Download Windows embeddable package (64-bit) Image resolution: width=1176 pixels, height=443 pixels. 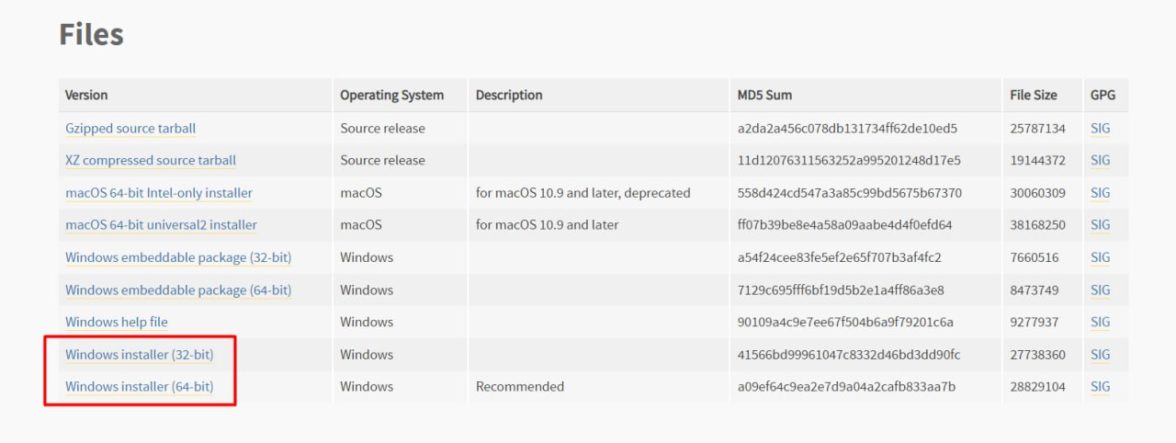click(178, 290)
